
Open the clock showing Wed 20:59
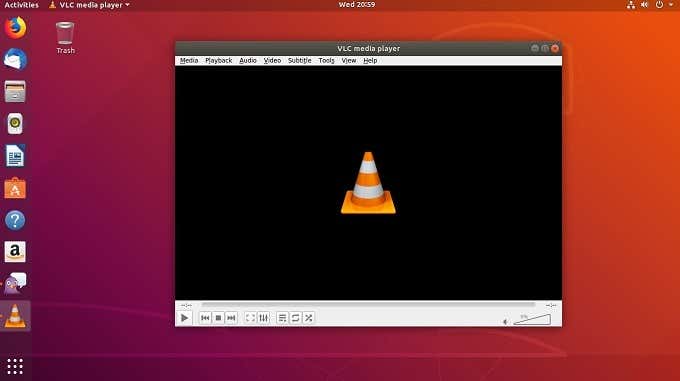pyautogui.click(x=357, y=5)
